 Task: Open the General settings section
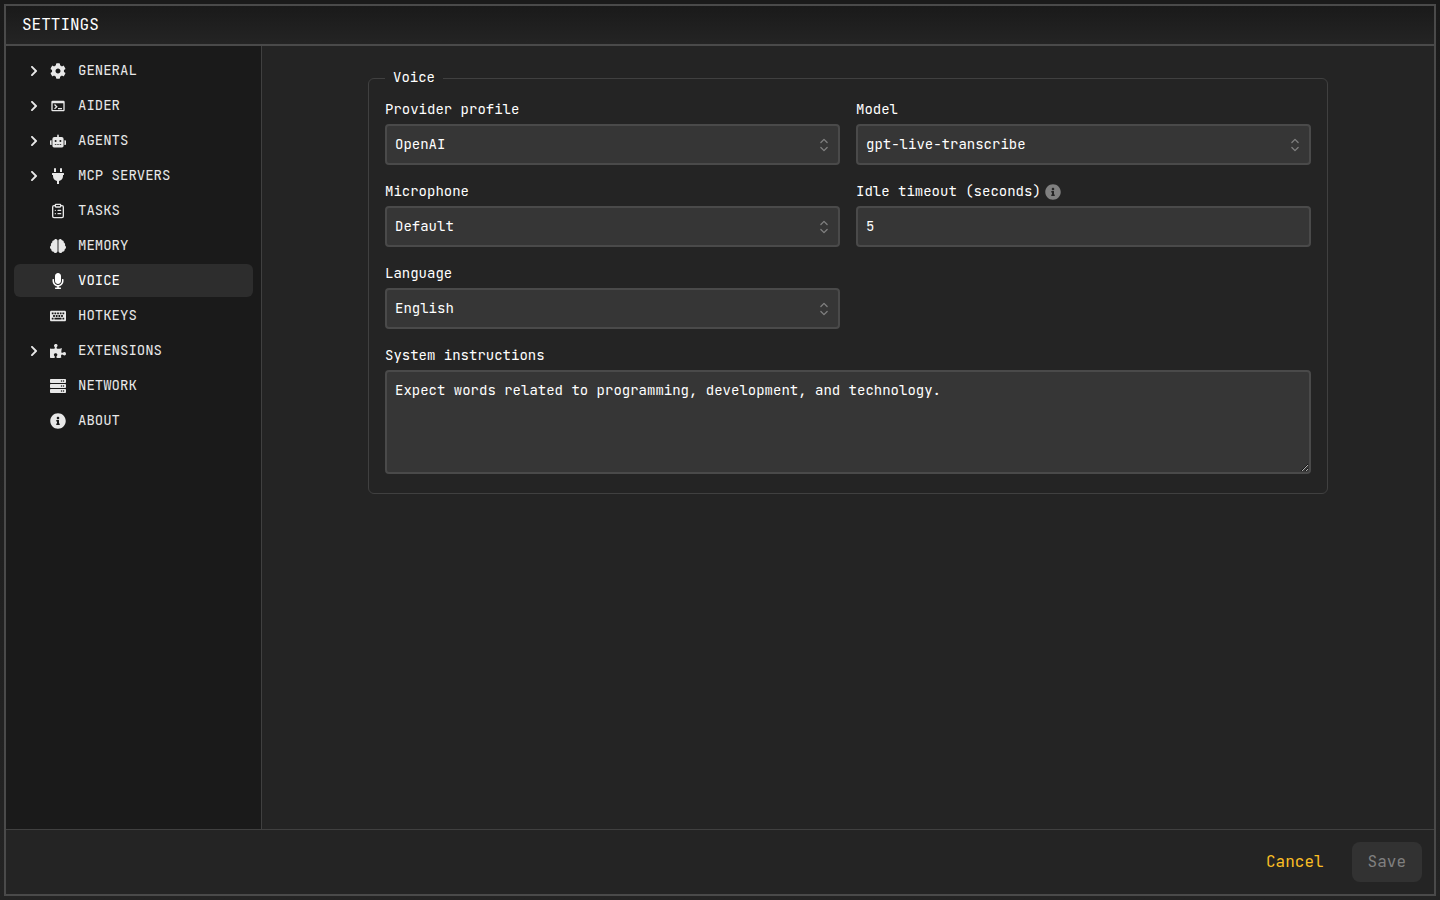[133, 71]
